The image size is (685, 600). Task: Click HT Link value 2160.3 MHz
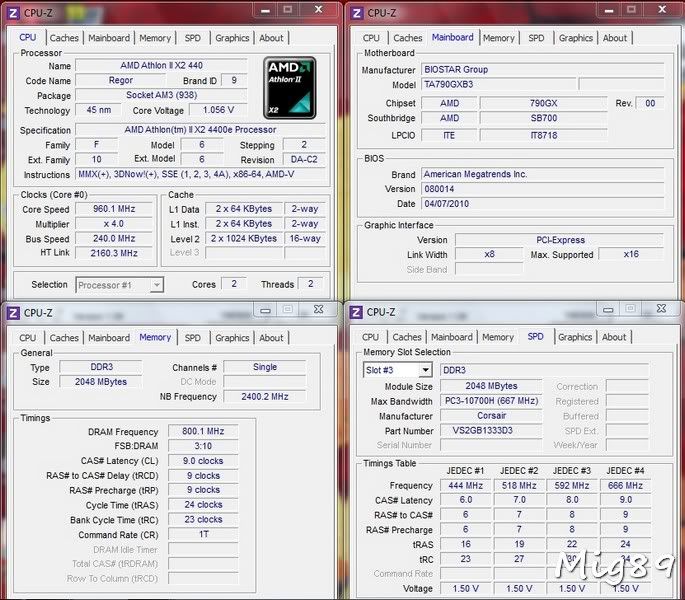pyautogui.click(x=114, y=253)
